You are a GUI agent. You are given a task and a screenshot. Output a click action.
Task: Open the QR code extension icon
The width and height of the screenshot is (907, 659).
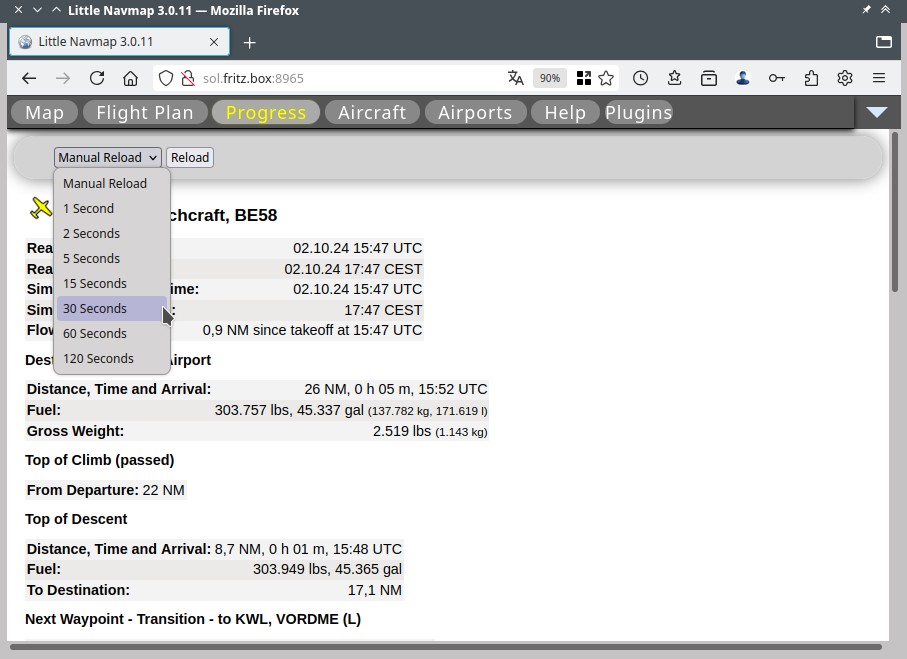pos(584,78)
